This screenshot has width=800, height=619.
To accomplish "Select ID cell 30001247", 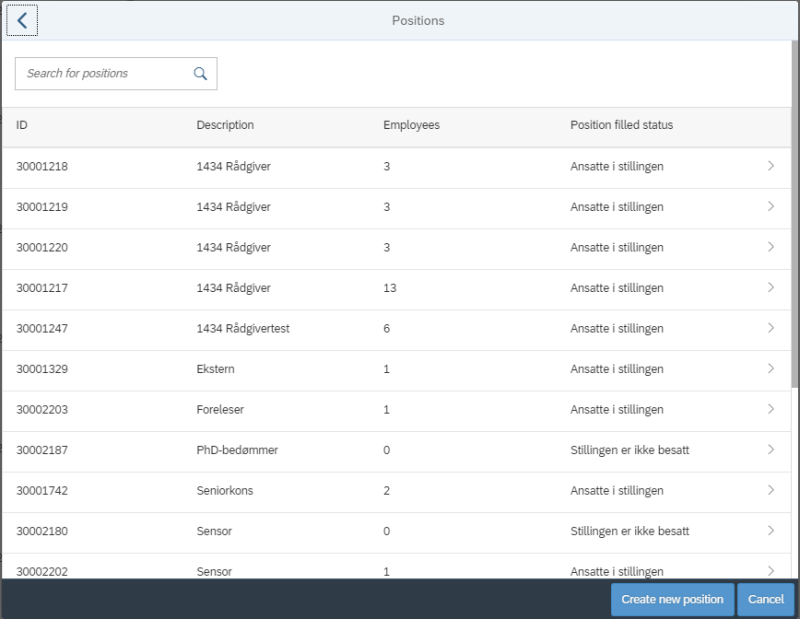I will (x=42, y=329).
